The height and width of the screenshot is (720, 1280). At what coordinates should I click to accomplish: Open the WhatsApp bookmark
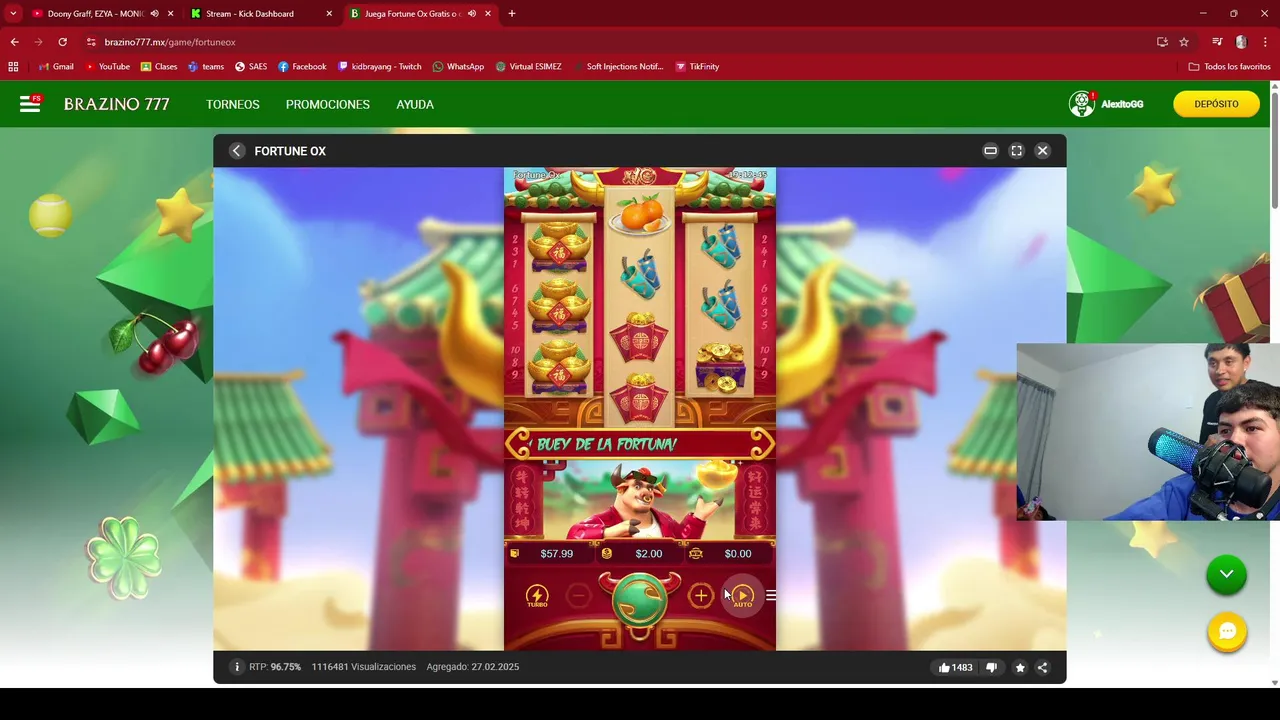(x=458, y=67)
